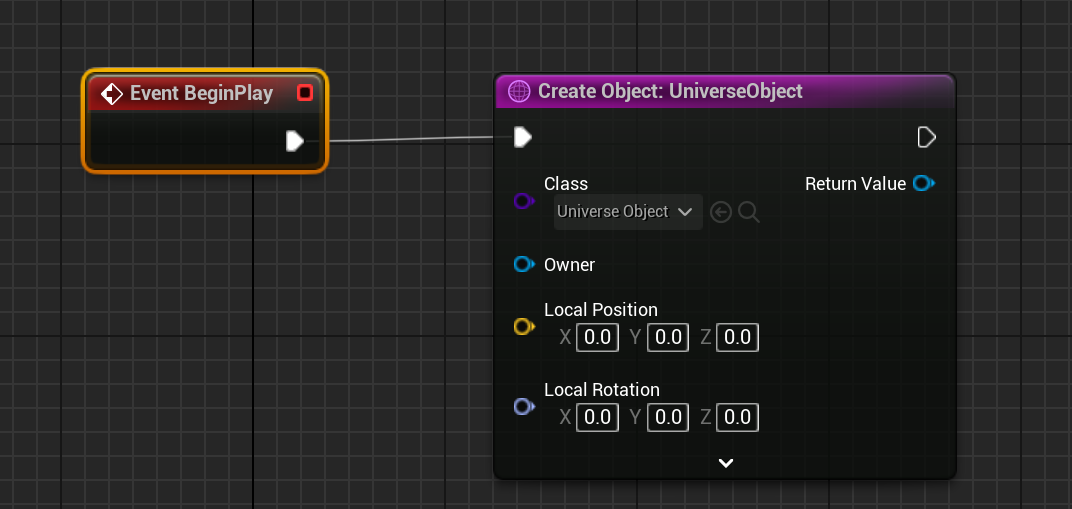Click the Local Position X value field
The image size is (1072, 509).
(x=597, y=338)
